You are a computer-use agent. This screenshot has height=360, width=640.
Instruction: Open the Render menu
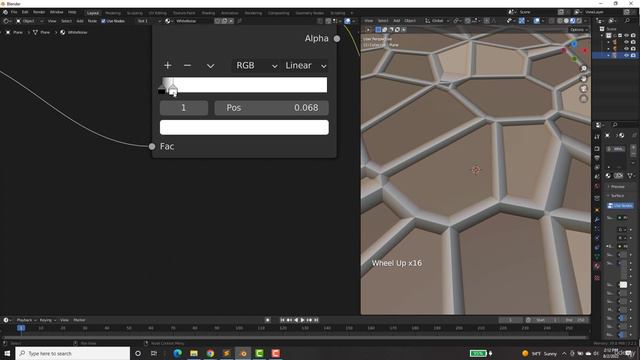click(x=39, y=12)
